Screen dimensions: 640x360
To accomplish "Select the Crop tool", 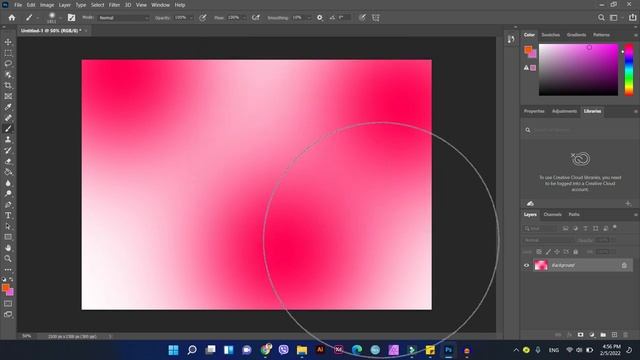I will tap(8, 85).
